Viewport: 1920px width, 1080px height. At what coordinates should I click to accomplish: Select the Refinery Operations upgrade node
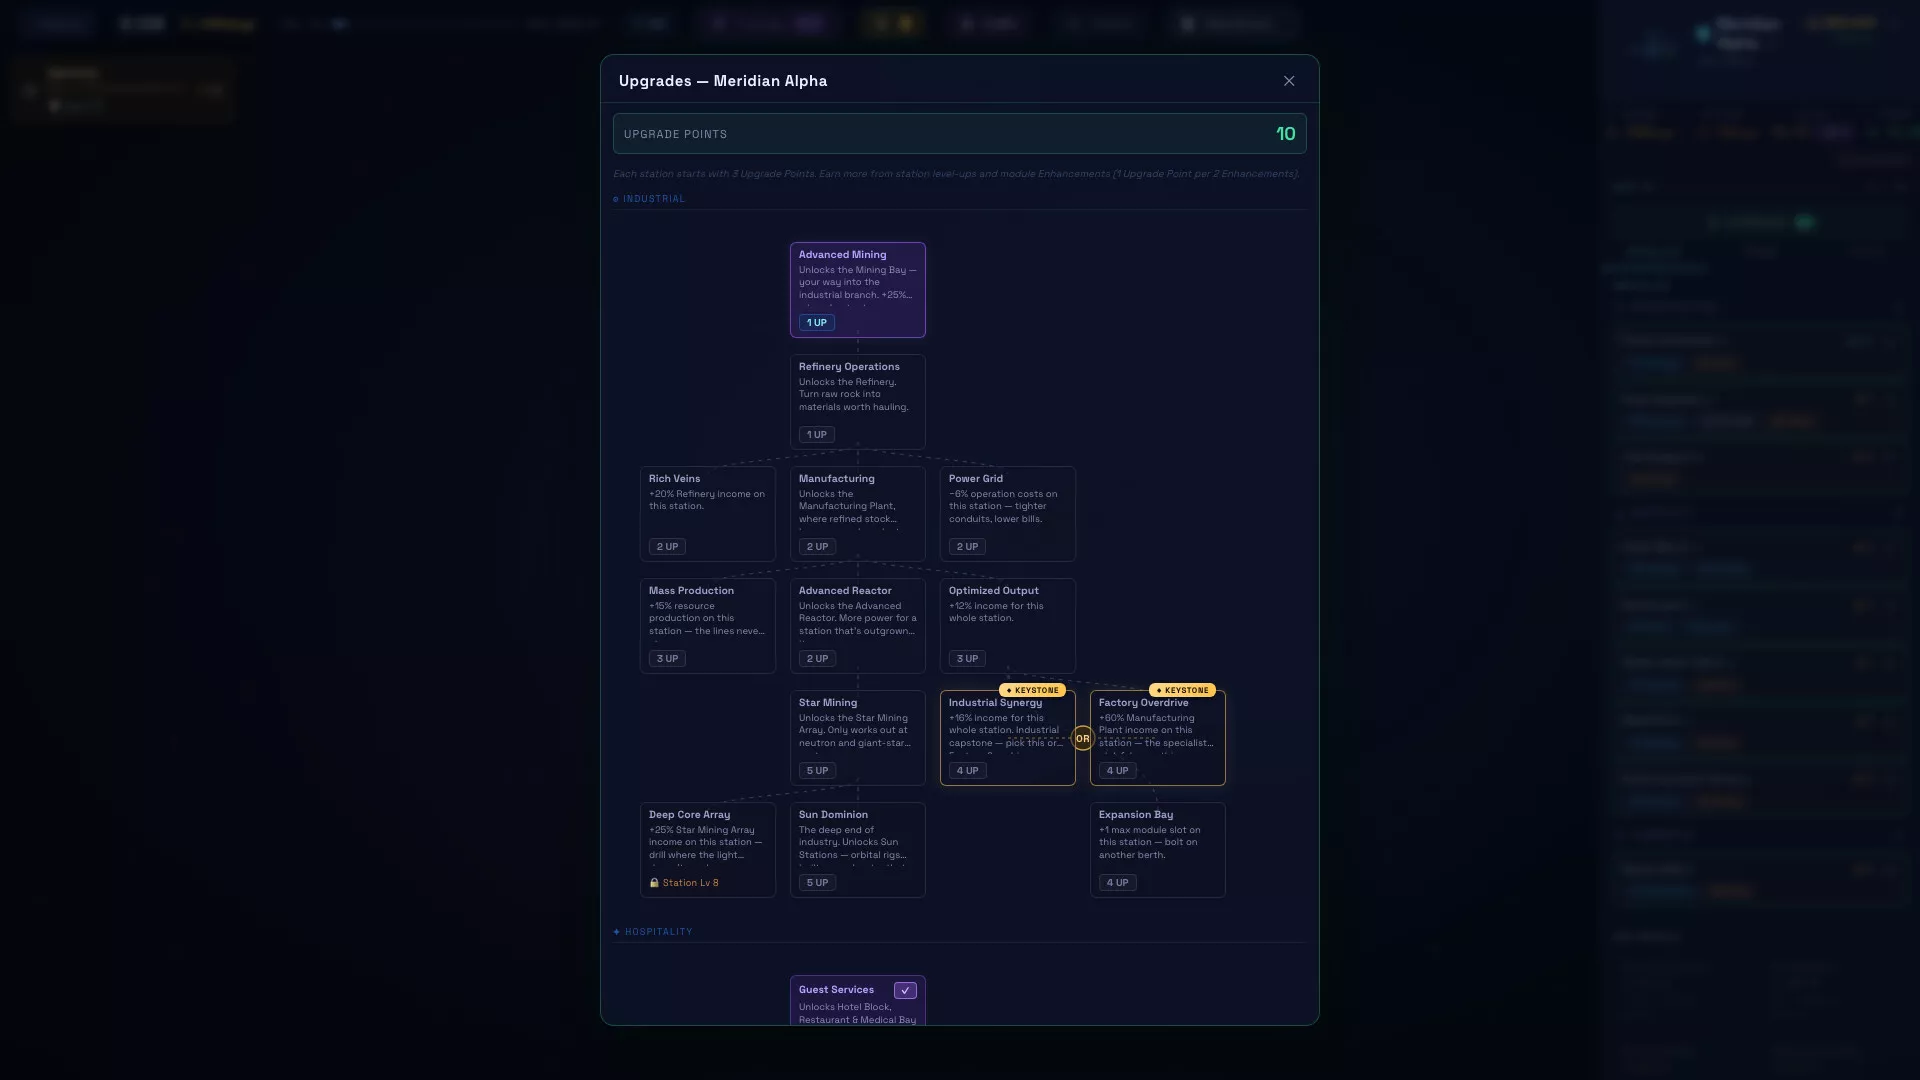tap(858, 402)
